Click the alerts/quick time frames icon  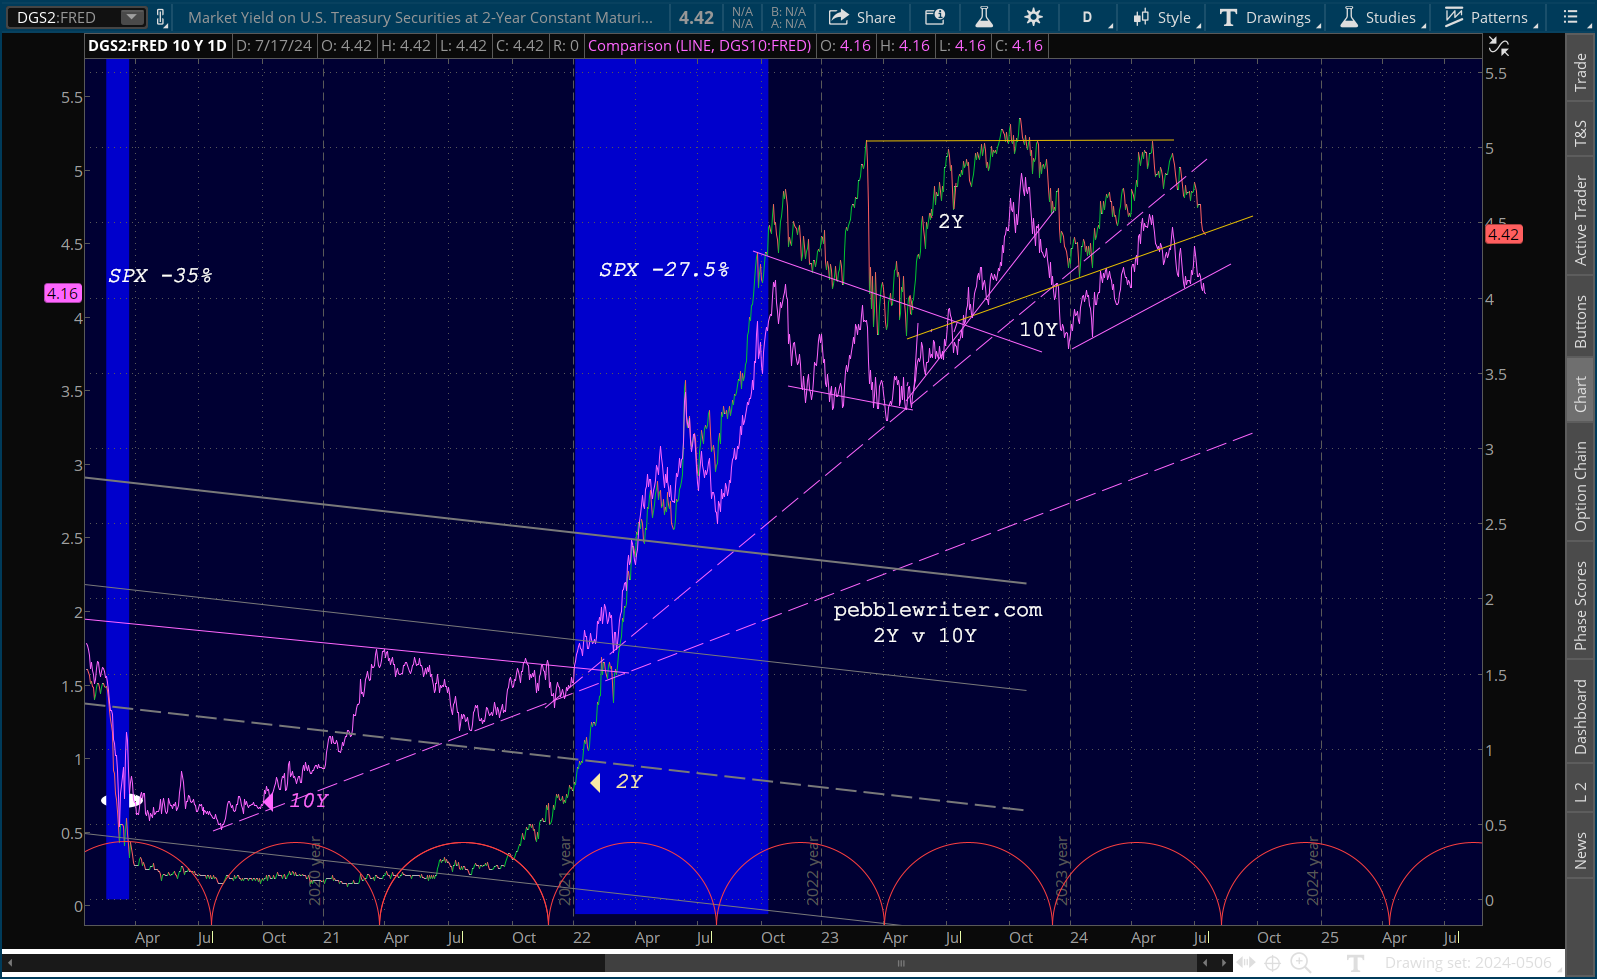934,17
